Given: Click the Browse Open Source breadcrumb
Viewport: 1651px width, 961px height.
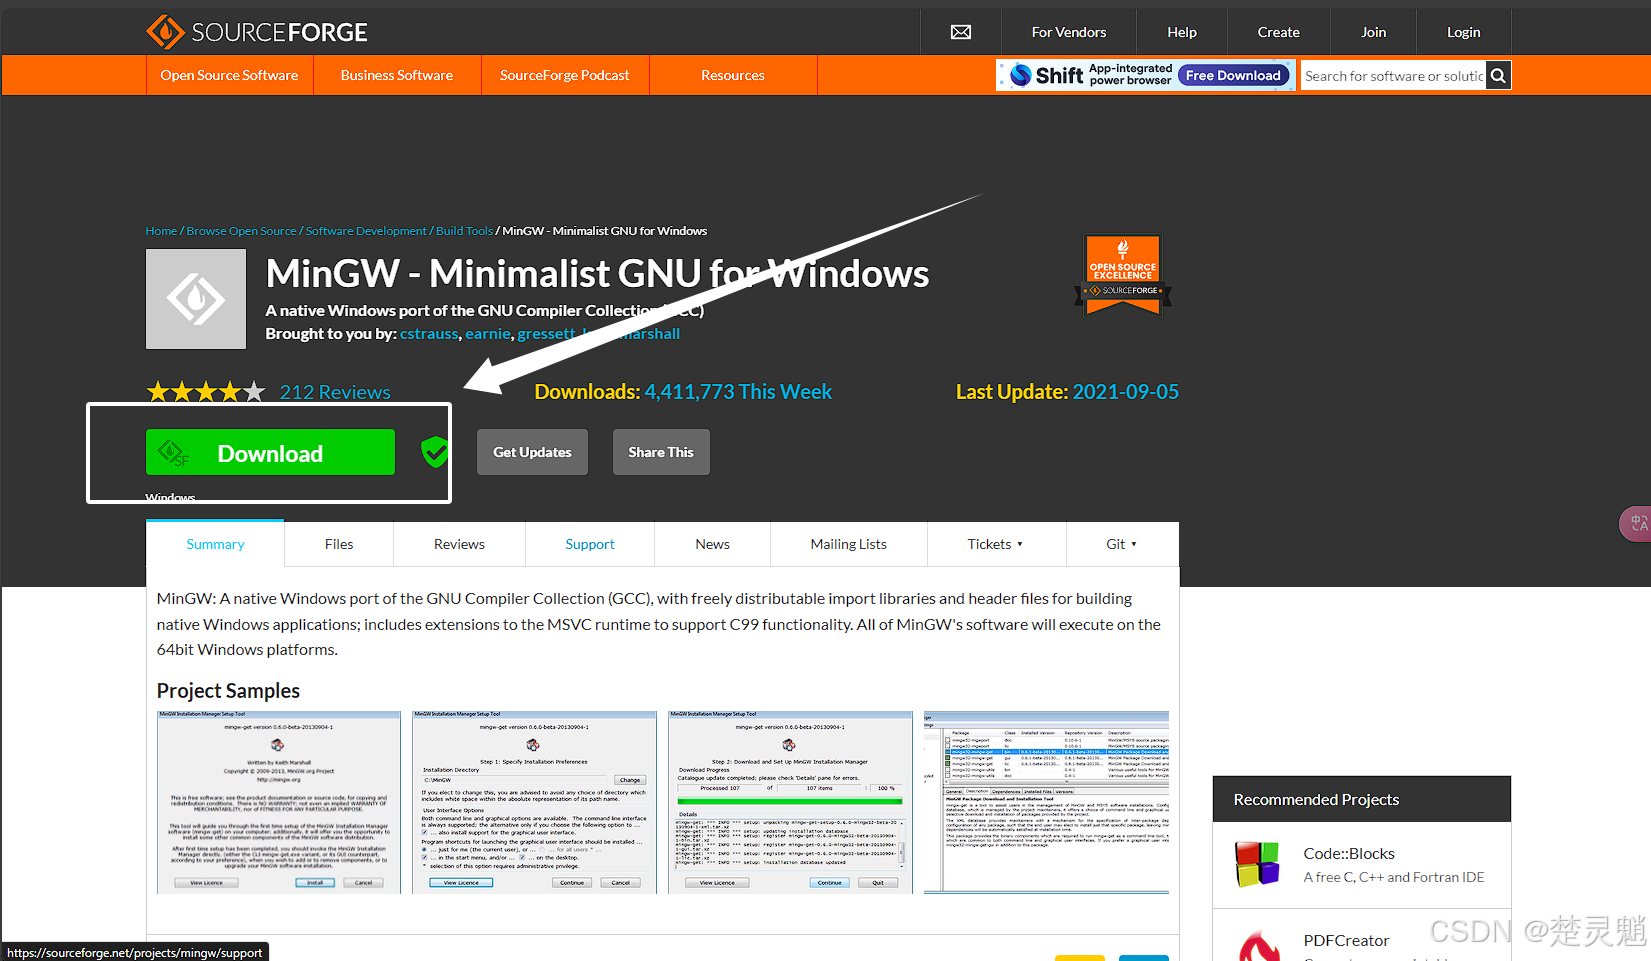Looking at the screenshot, I should [241, 231].
